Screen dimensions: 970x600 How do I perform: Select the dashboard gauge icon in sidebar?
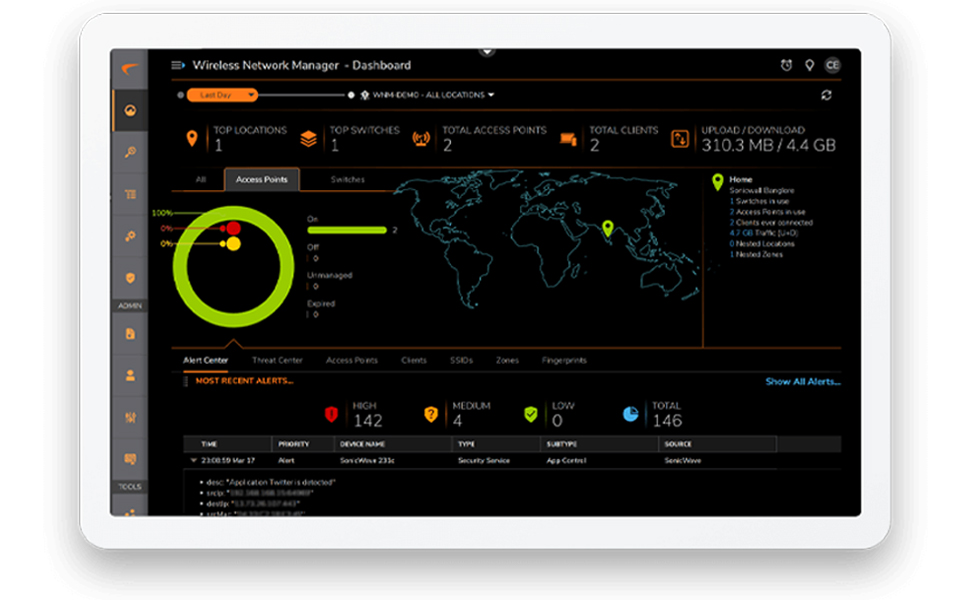click(130, 111)
